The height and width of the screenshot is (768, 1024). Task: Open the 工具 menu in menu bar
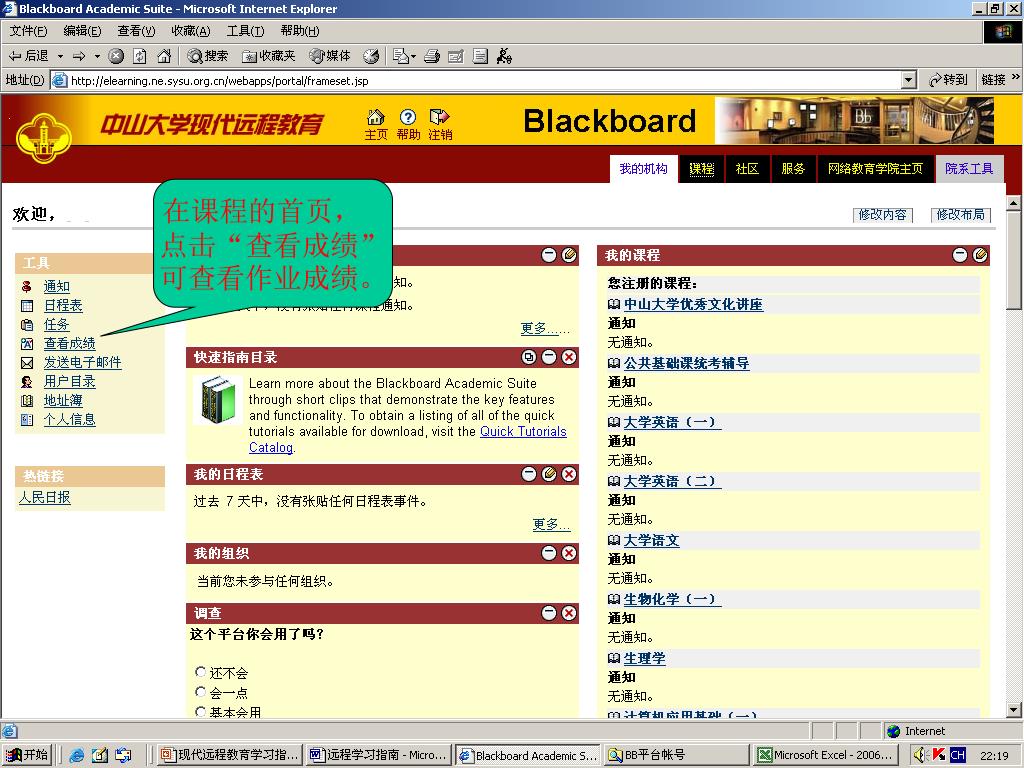246,31
